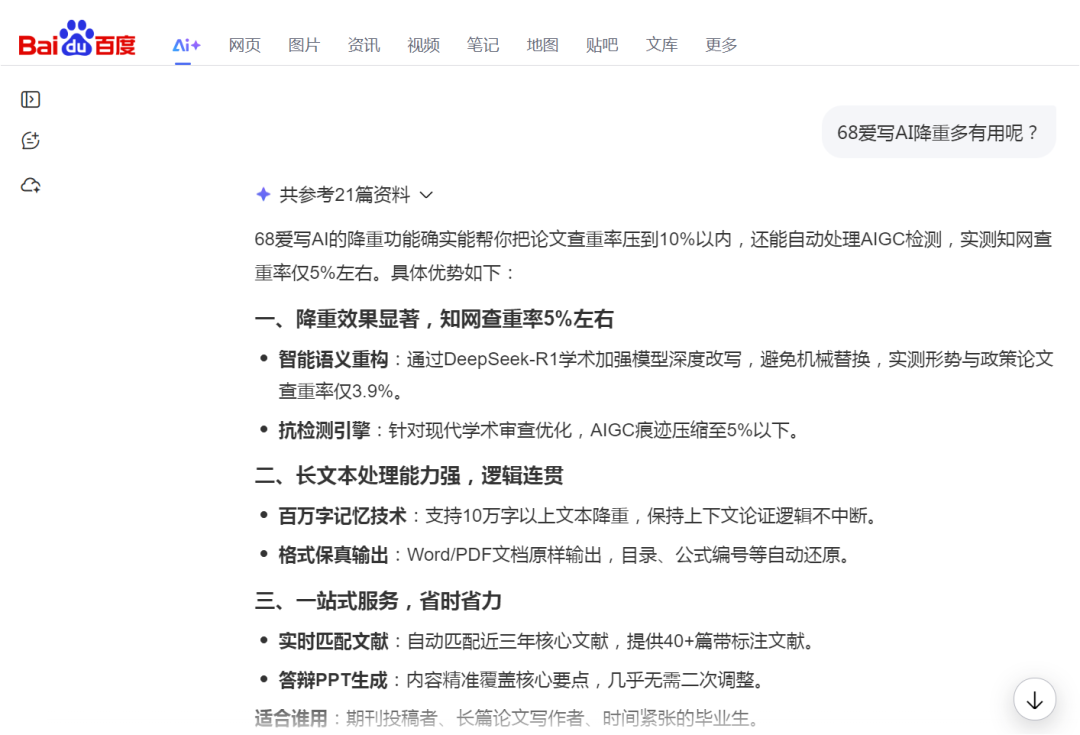Open the 视频 tab
Screen dimensions: 1080x735
click(423, 45)
